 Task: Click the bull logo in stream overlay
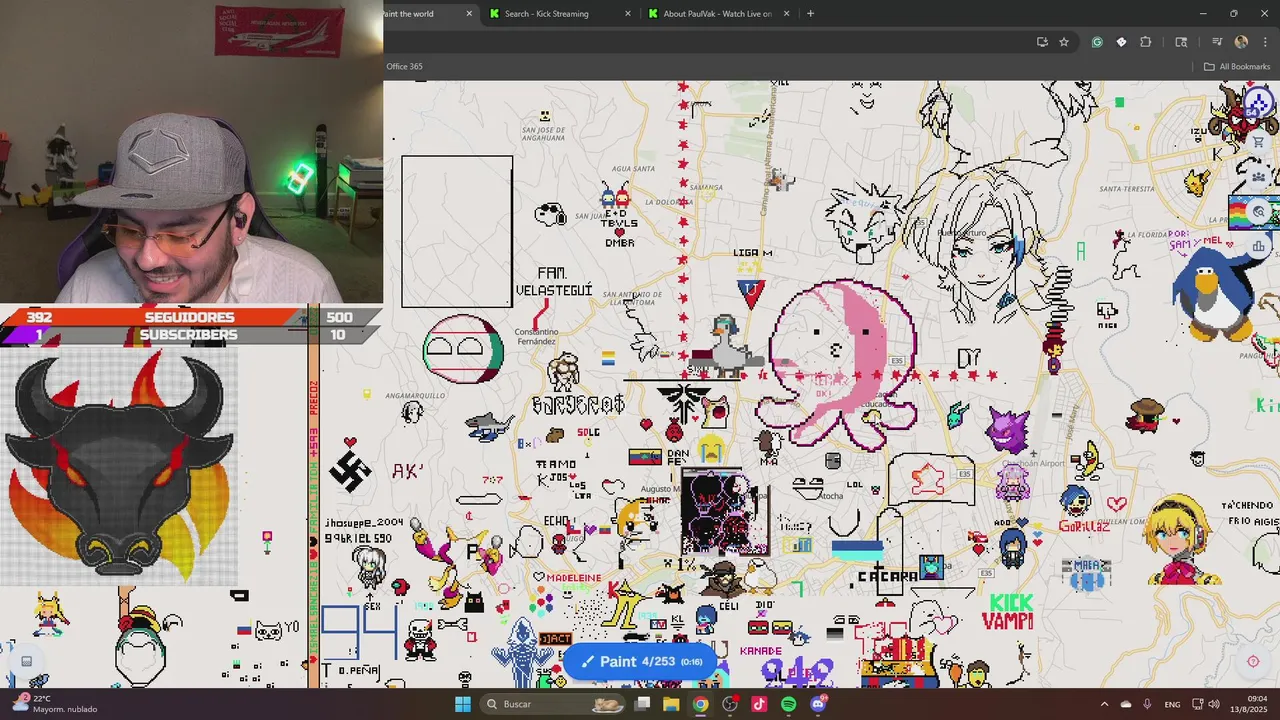(119, 465)
